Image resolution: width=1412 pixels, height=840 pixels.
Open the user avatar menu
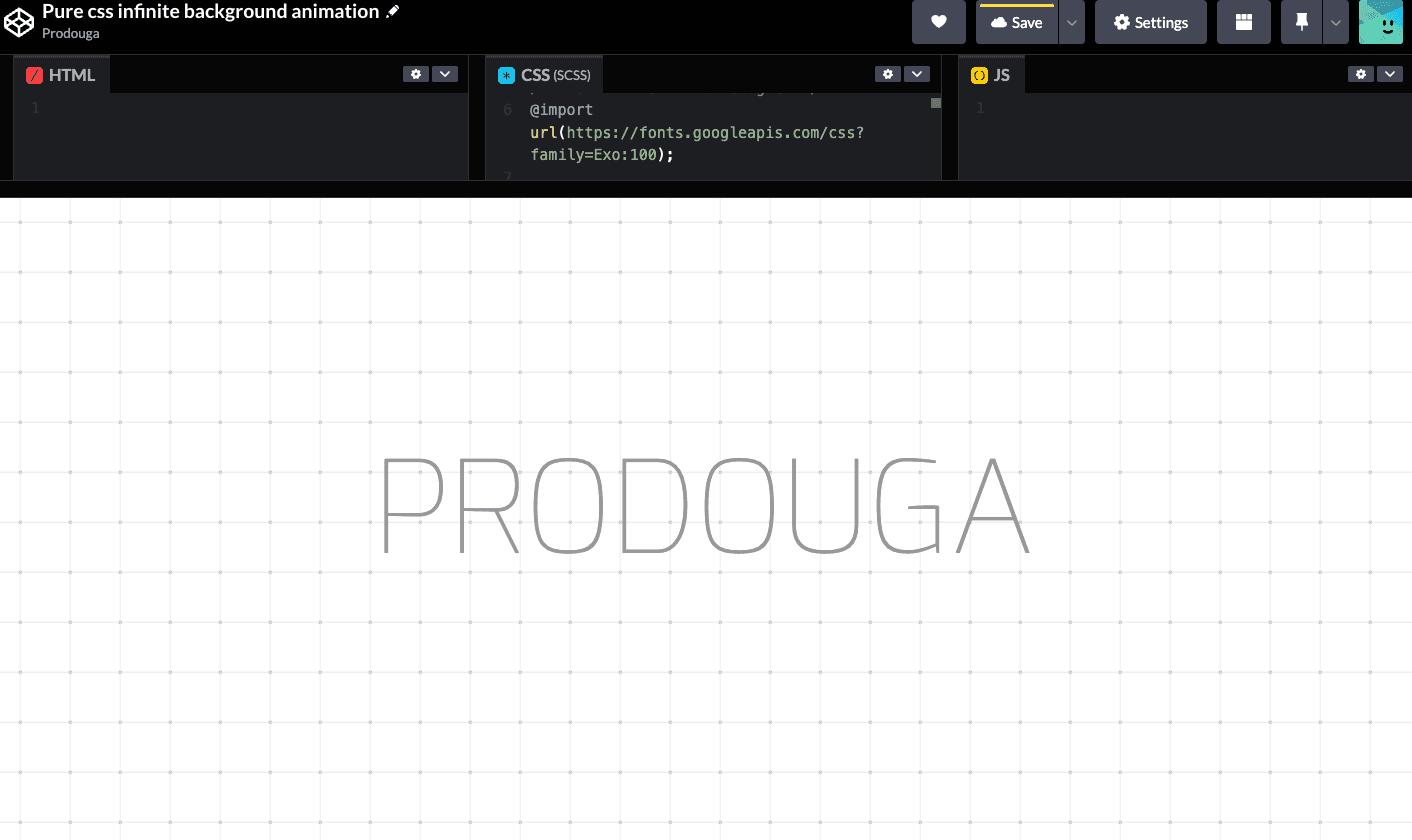pos(1381,22)
